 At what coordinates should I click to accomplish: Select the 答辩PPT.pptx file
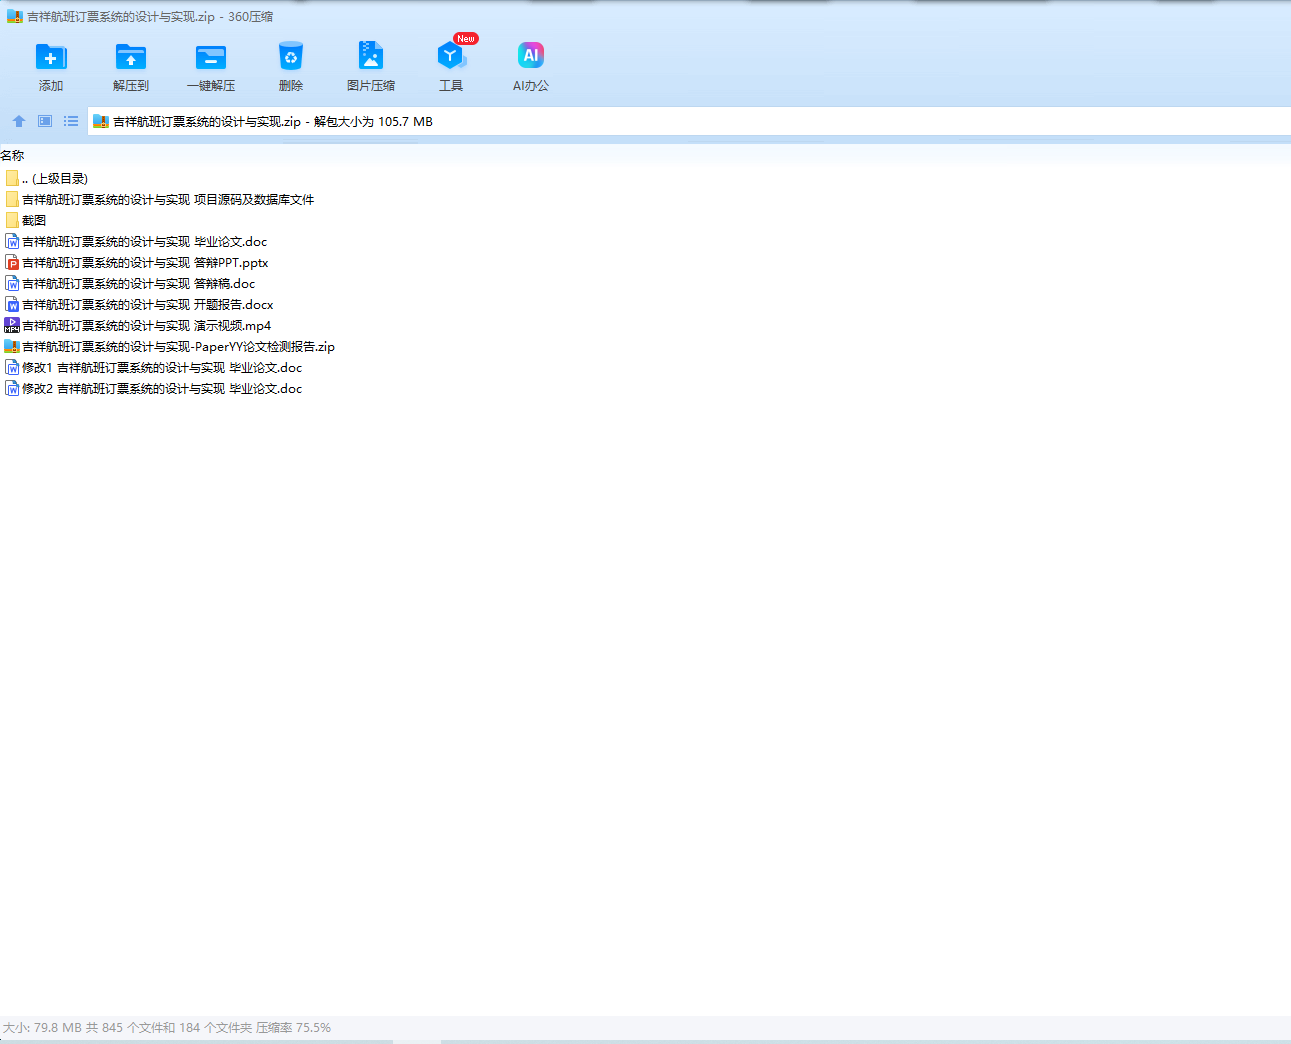pyautogui.click(x=136, y=262)
